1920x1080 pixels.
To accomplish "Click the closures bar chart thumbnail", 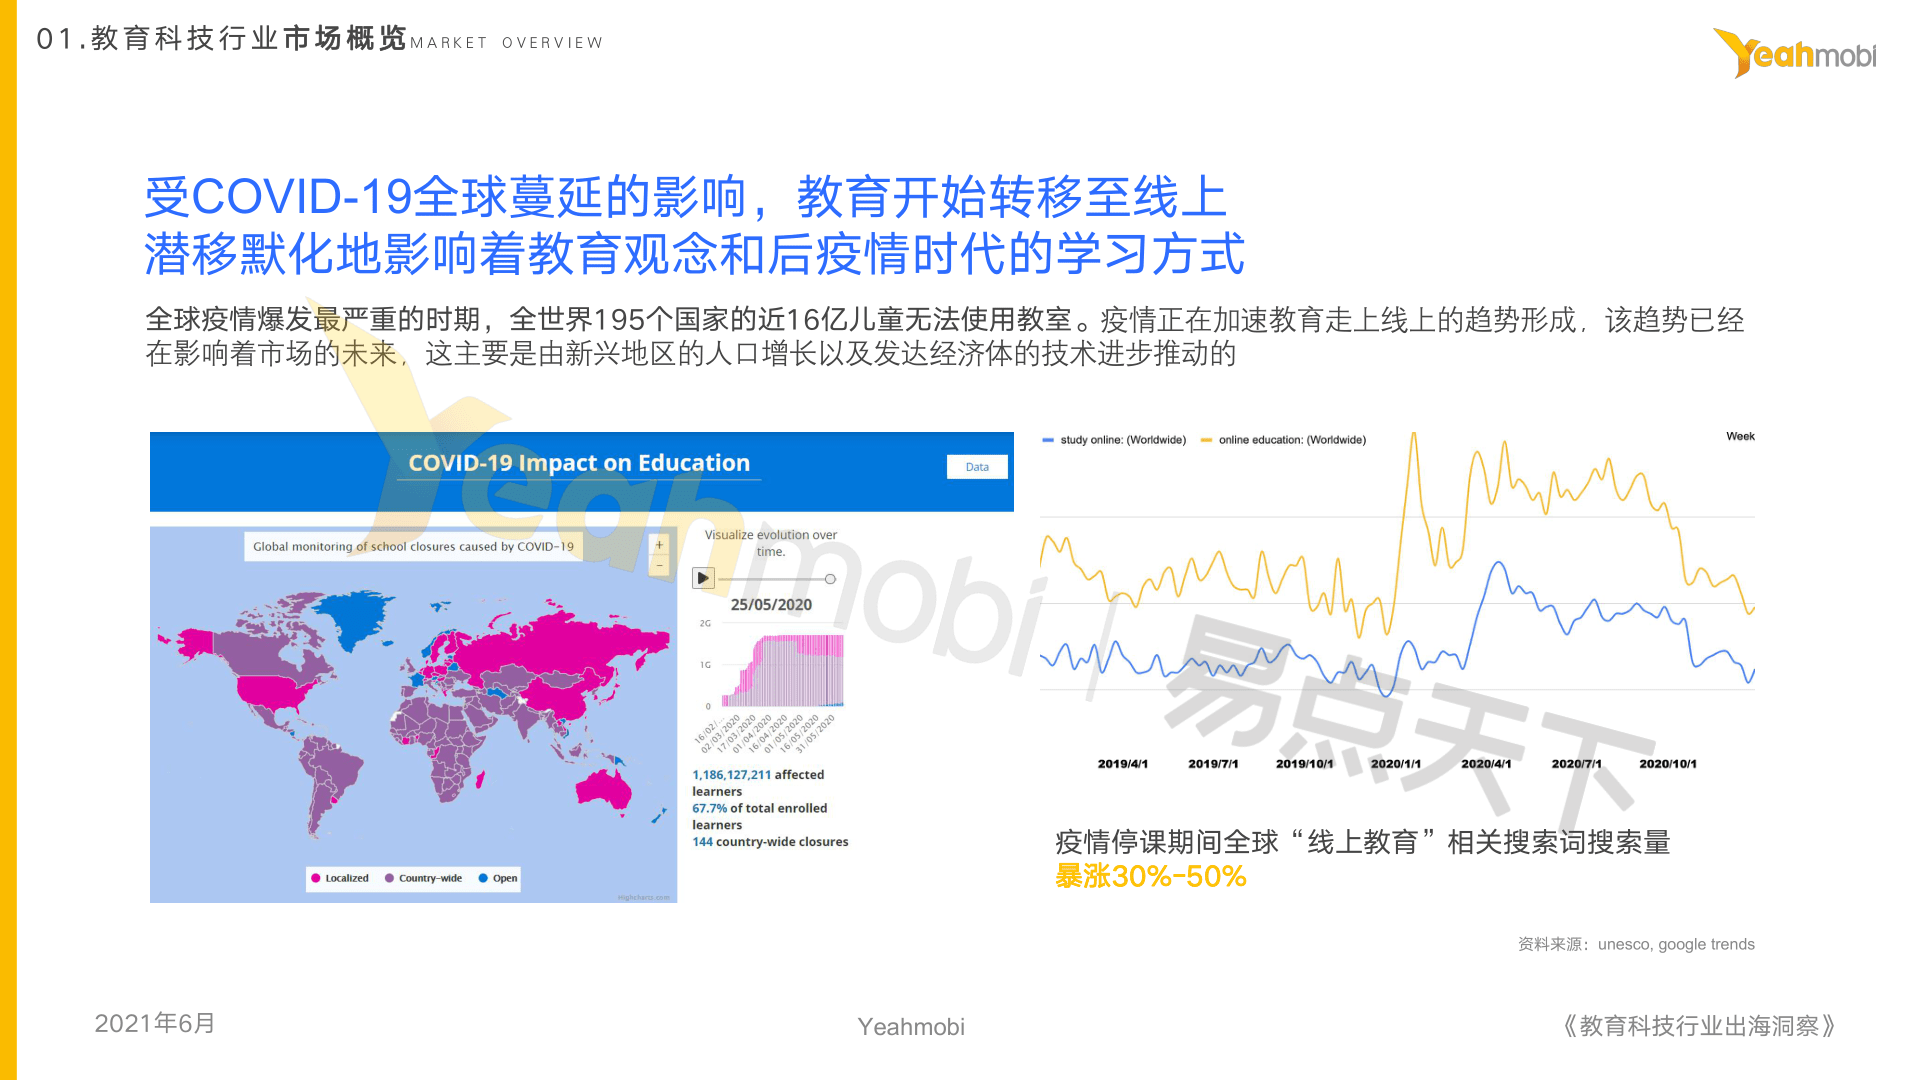I will point(783,670).
